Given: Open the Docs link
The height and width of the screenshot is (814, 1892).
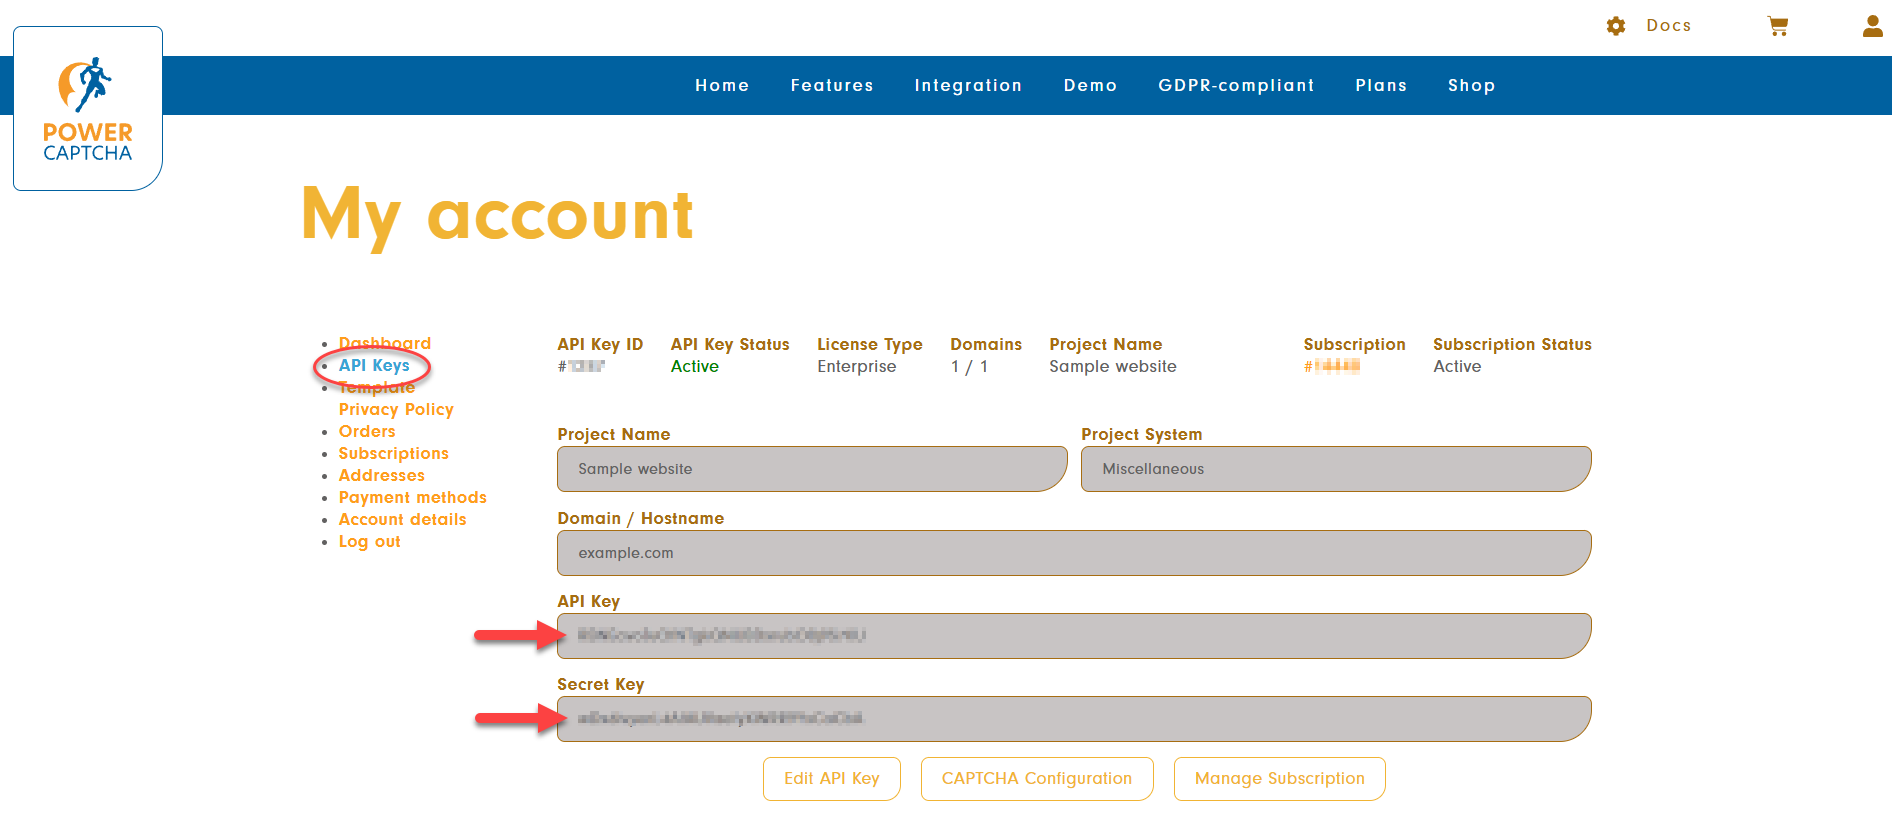Looking at the screenshot, I should [1669, 26].
